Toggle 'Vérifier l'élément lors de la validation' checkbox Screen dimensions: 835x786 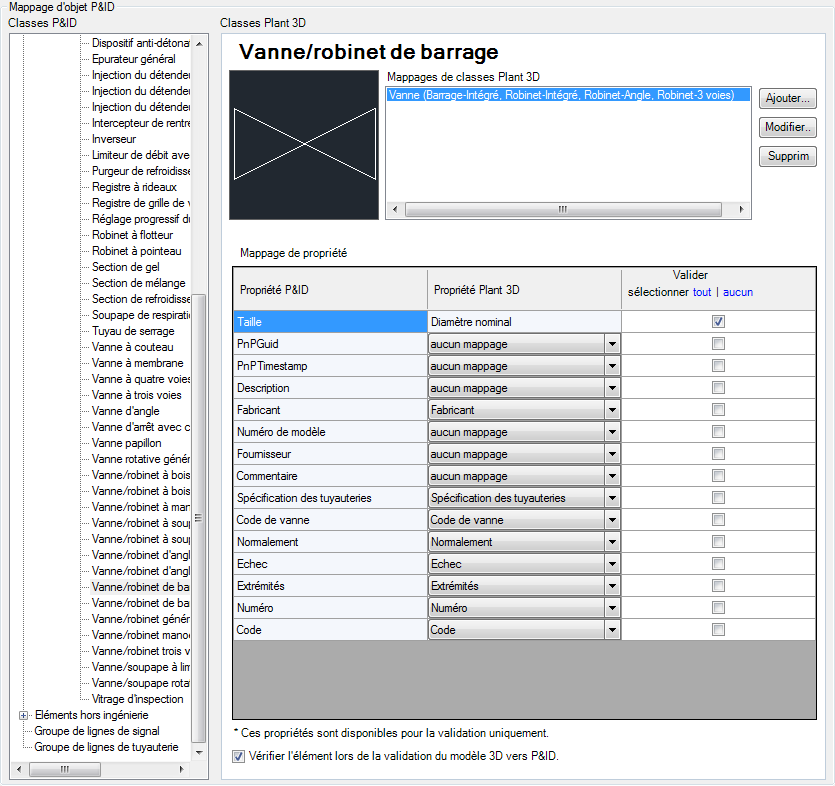239,756
